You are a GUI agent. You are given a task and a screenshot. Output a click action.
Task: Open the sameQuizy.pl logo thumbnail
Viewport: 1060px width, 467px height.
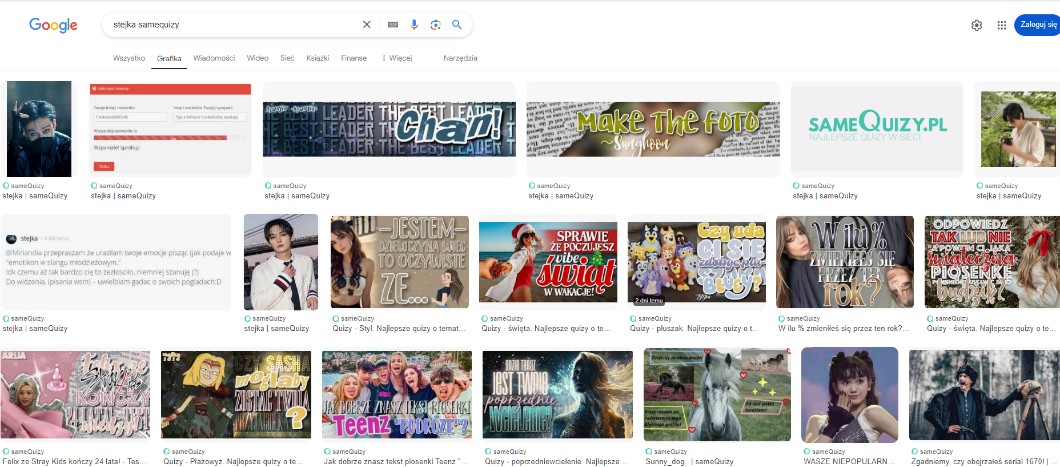876,127
